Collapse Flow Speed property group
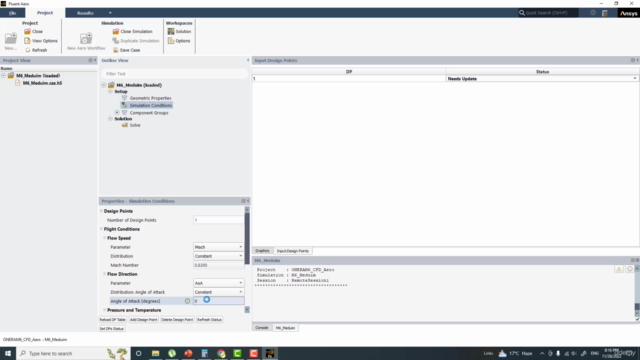Image resolution: width=640 pixels, height=360 pixels. 104,238
